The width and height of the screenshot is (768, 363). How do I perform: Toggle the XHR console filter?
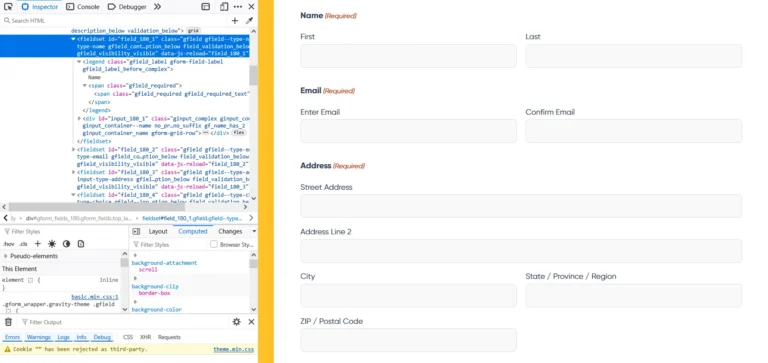pyautogui.click(x=145, y=337)
